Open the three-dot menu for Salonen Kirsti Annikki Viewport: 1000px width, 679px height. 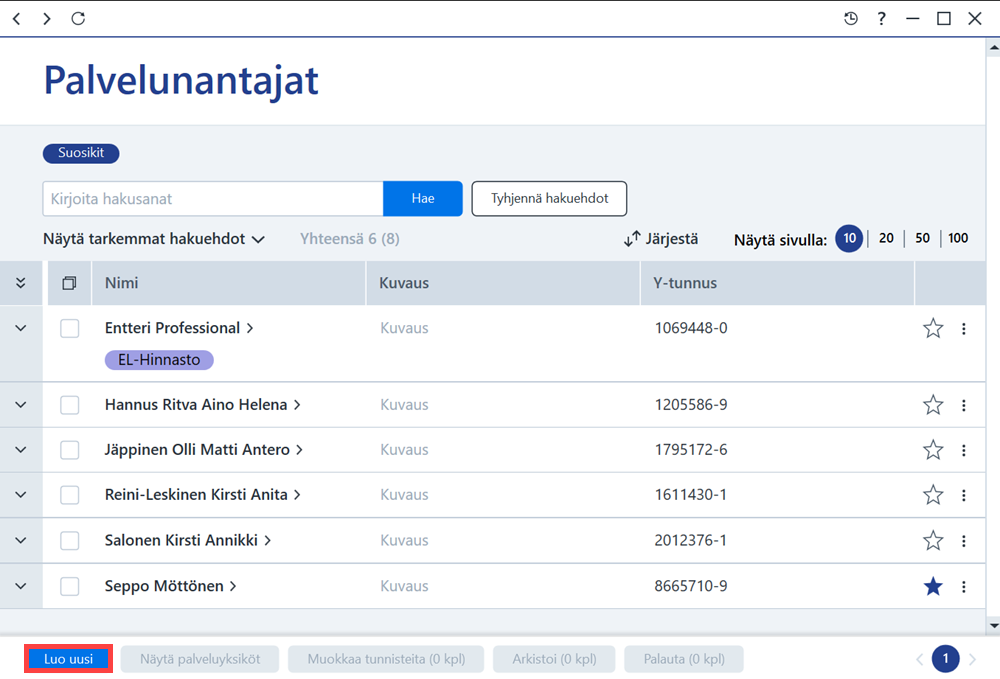click(964, 541)
